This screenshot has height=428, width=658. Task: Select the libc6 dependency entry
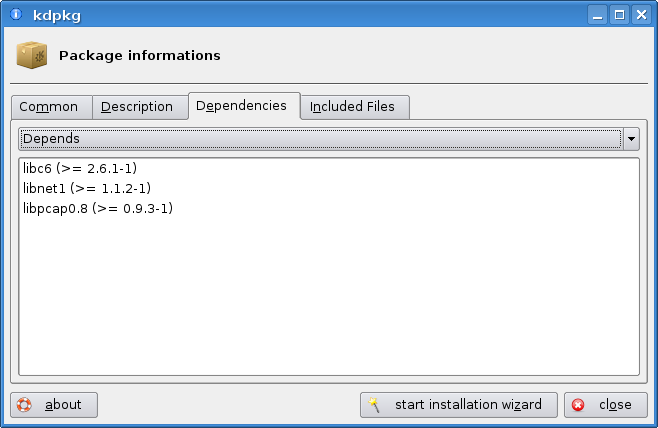pyautogui.click(x=80, y=169)
